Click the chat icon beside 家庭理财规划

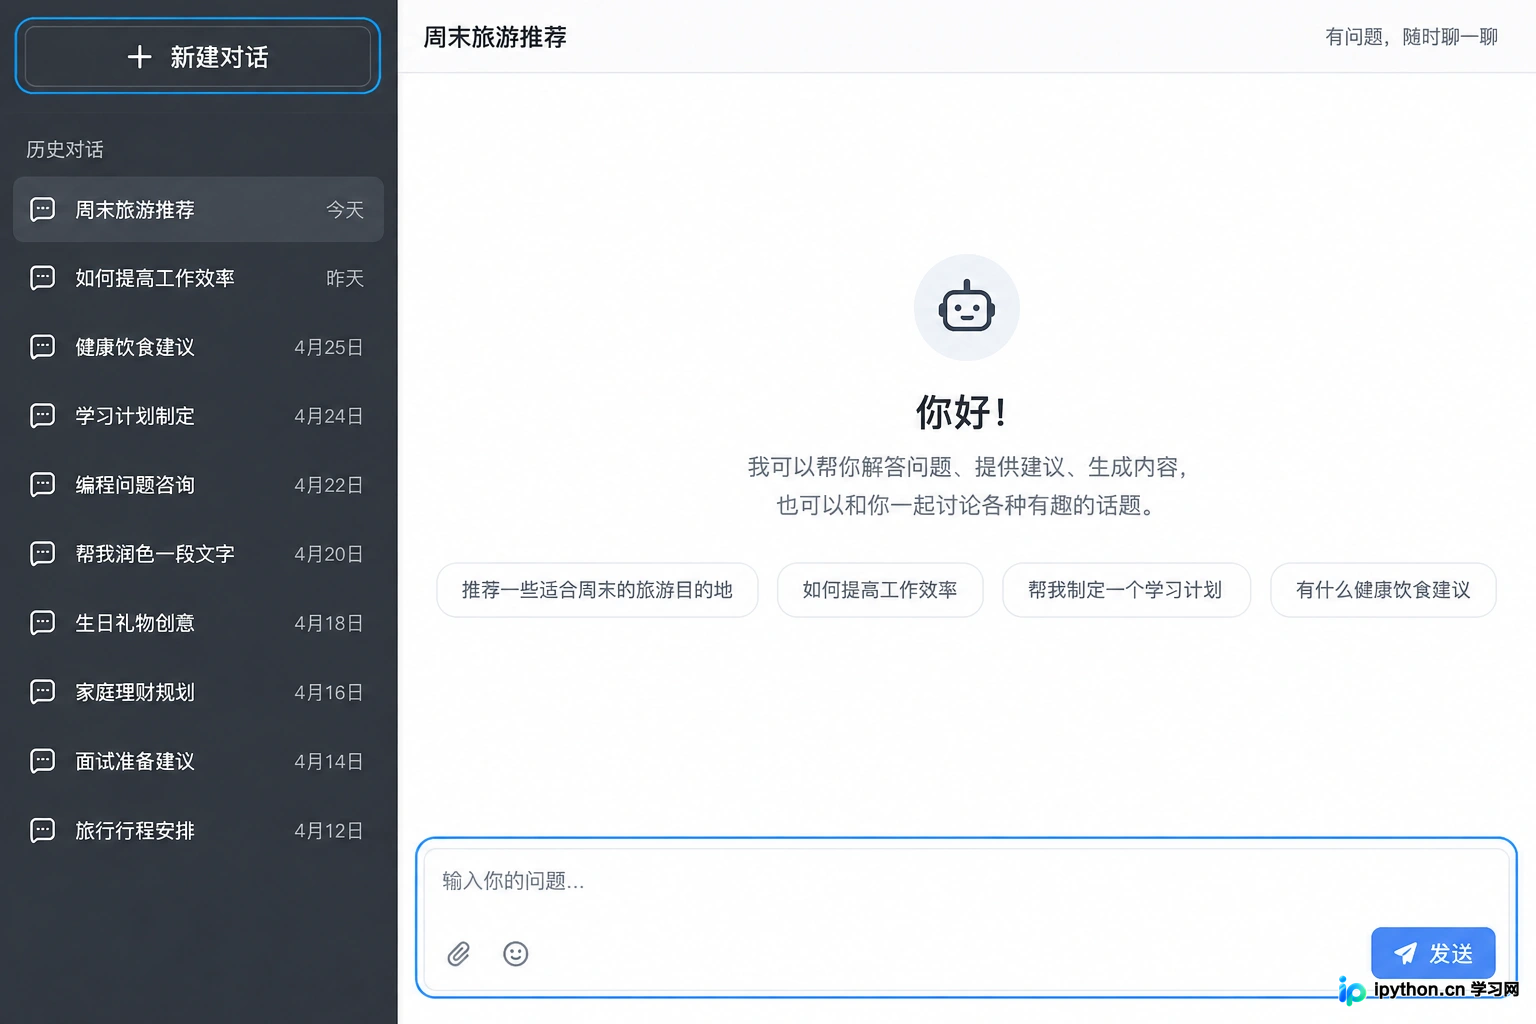pos(43,692)
